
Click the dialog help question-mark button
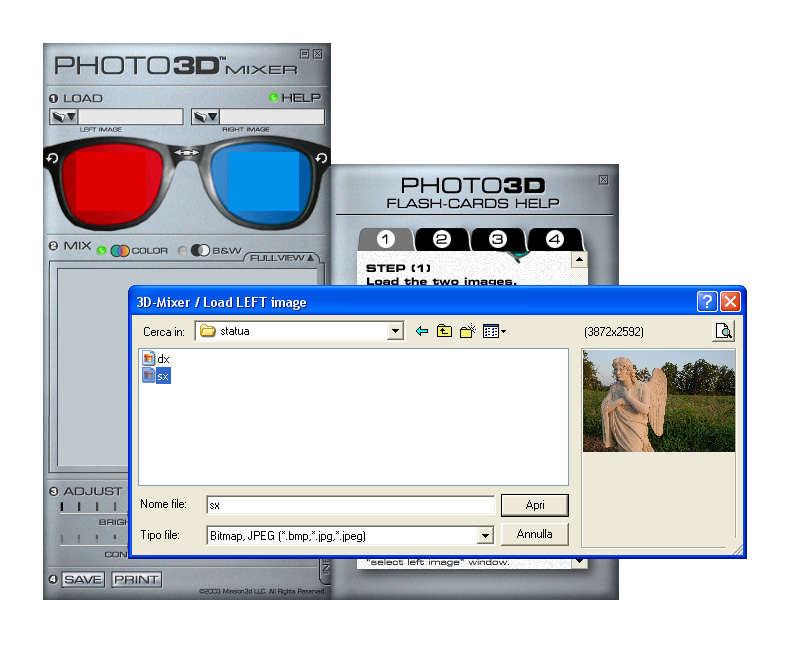click(707, 301)
